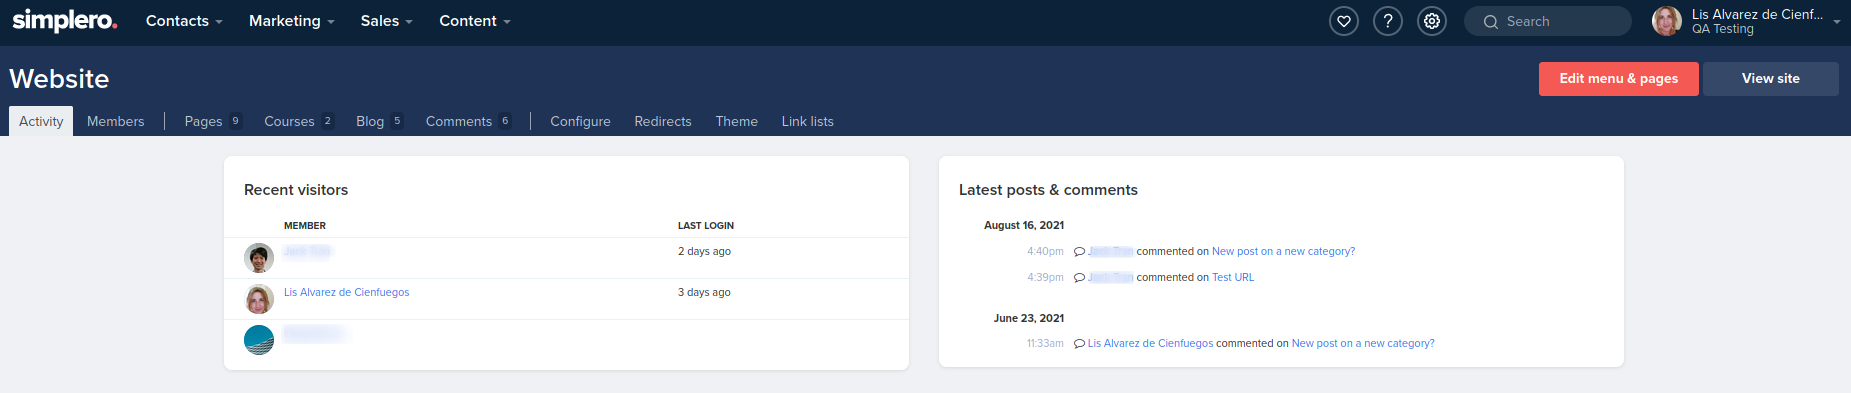
Task: Expand the Contacts menu
Action: [x=184, y=21]
